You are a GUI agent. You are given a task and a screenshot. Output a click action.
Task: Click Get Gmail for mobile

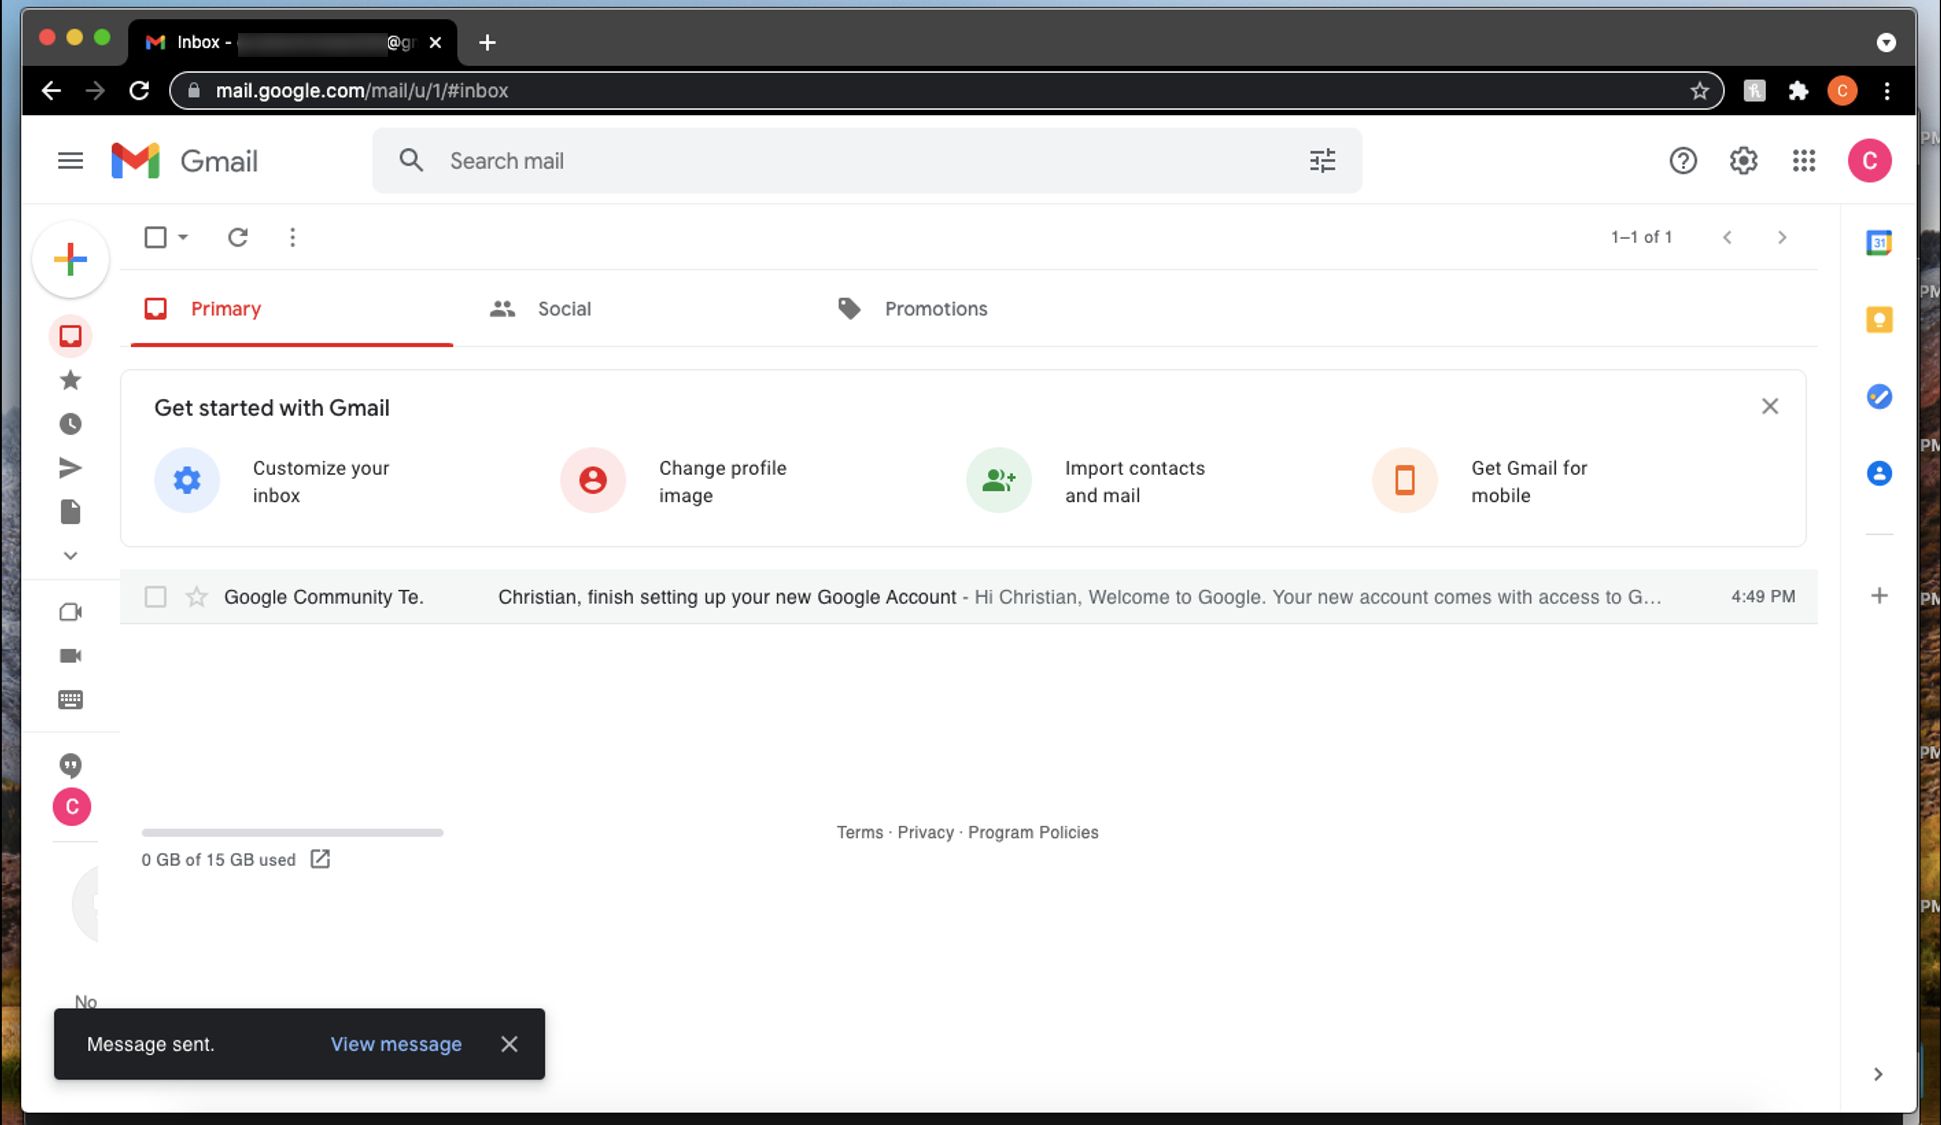(x=1480, y=481)
